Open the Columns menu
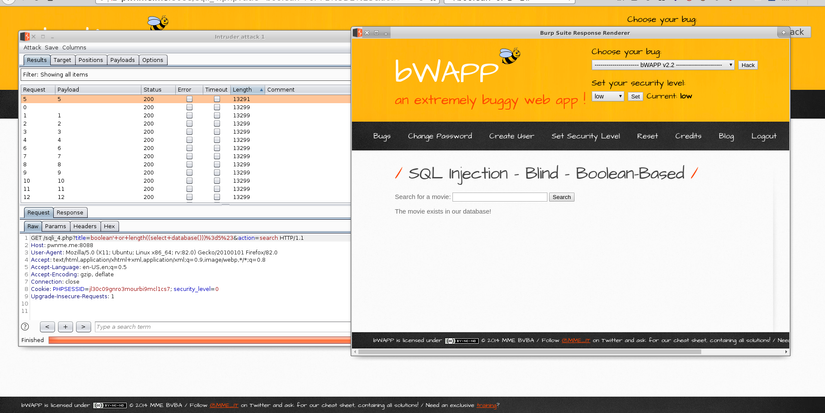 [x=74, y=47]
